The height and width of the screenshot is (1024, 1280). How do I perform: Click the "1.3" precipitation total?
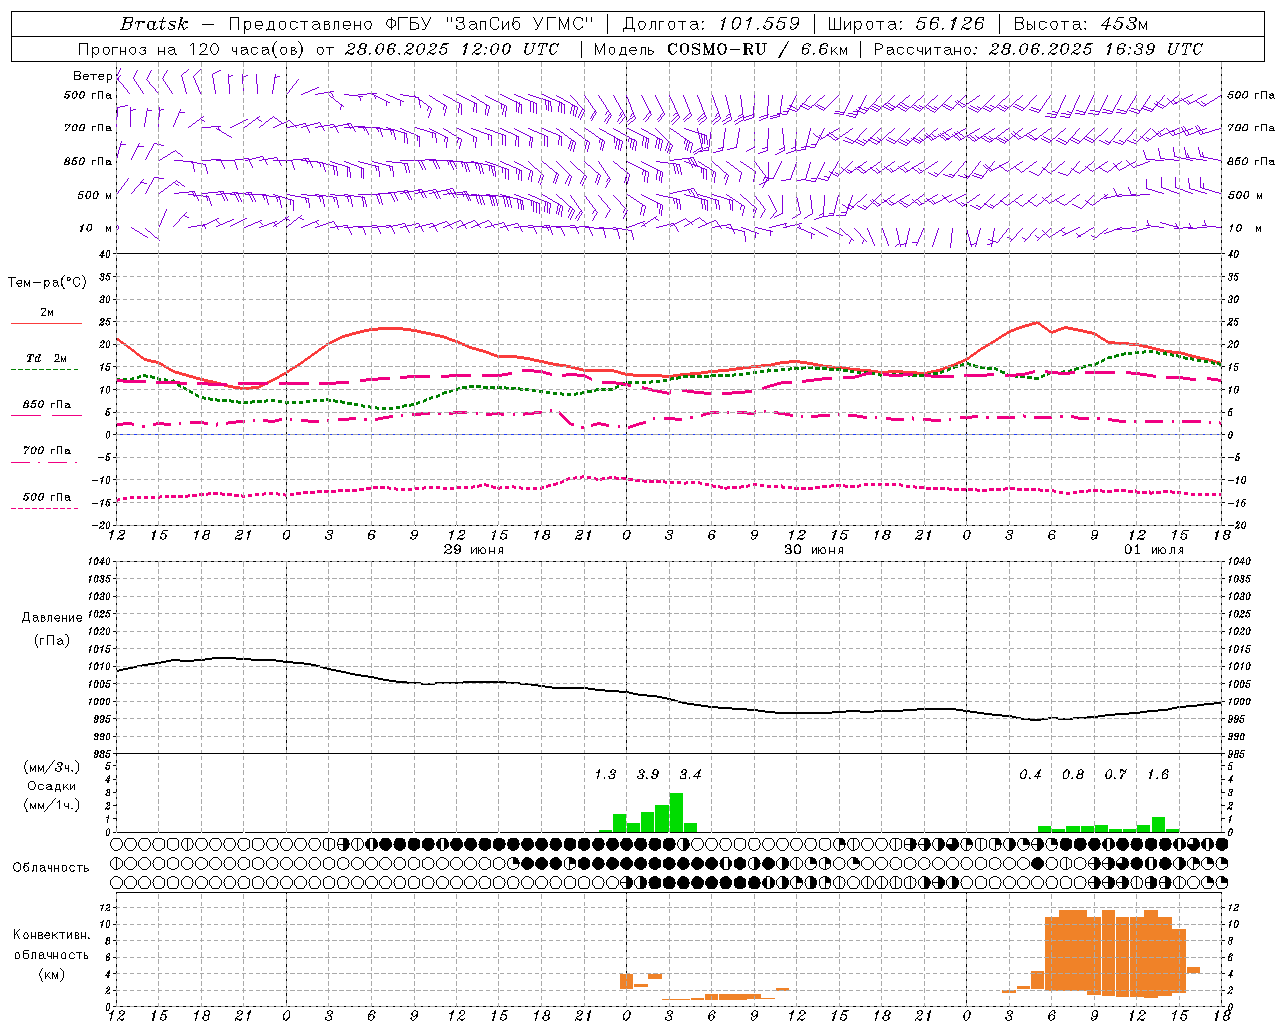tap(605, 774)
